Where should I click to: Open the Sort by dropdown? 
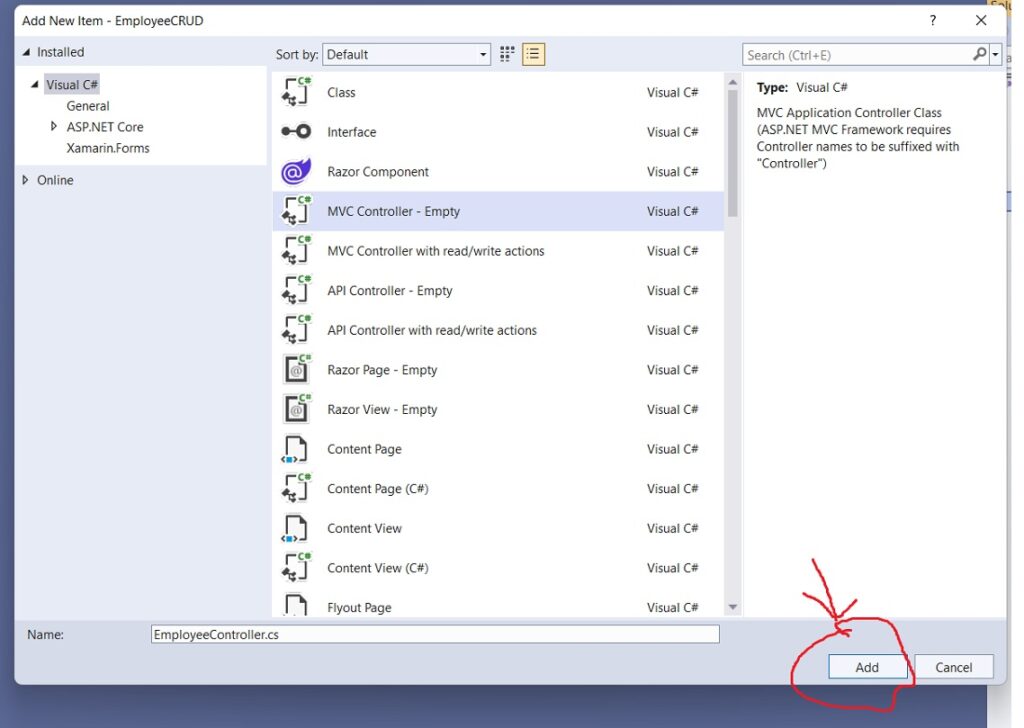tap(406, 54)
